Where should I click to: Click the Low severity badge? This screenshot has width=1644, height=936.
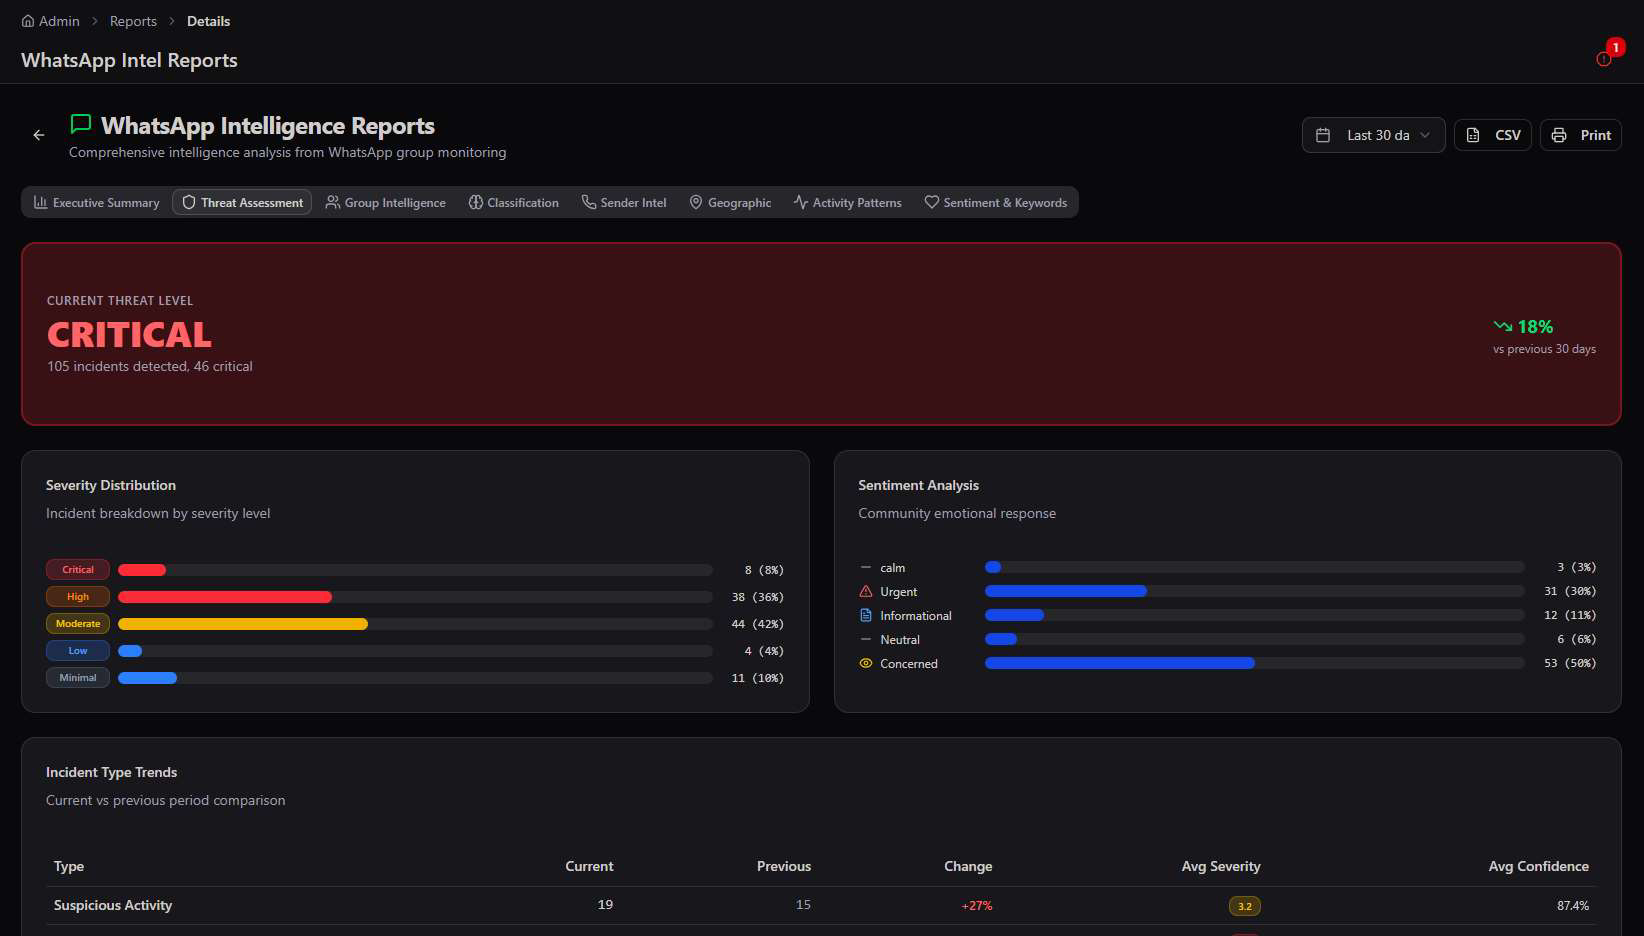pyautogui.click(x=78, y=650)
